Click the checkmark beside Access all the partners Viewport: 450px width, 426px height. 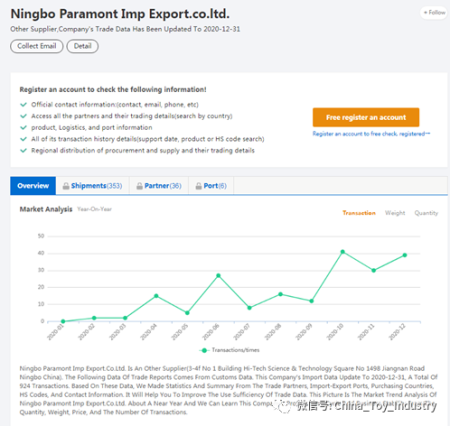23,116
